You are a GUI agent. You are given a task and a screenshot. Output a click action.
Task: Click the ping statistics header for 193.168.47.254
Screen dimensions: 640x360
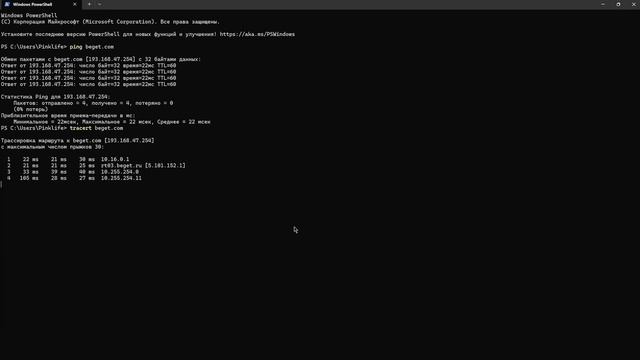coord(56,97)
